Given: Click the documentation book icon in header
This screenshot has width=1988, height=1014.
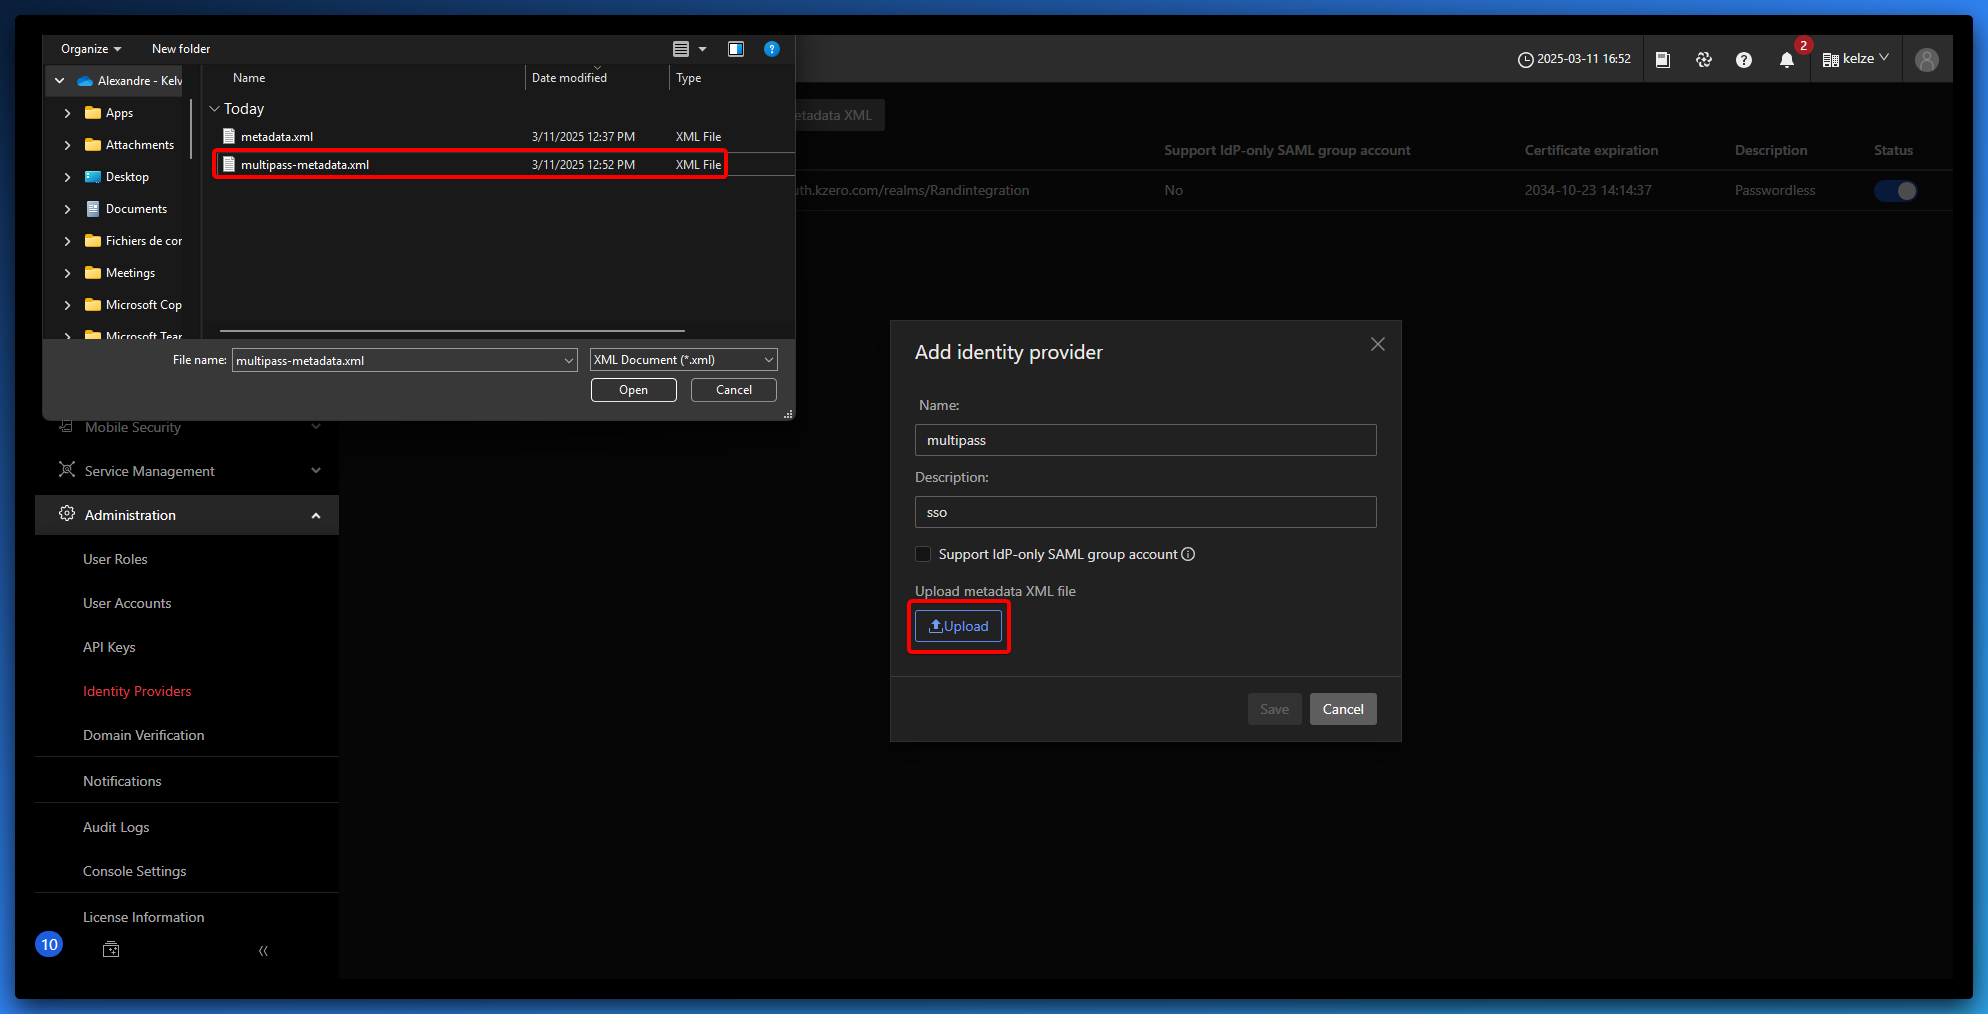Looking at the screenshot, I should (x=1662, y=60).
